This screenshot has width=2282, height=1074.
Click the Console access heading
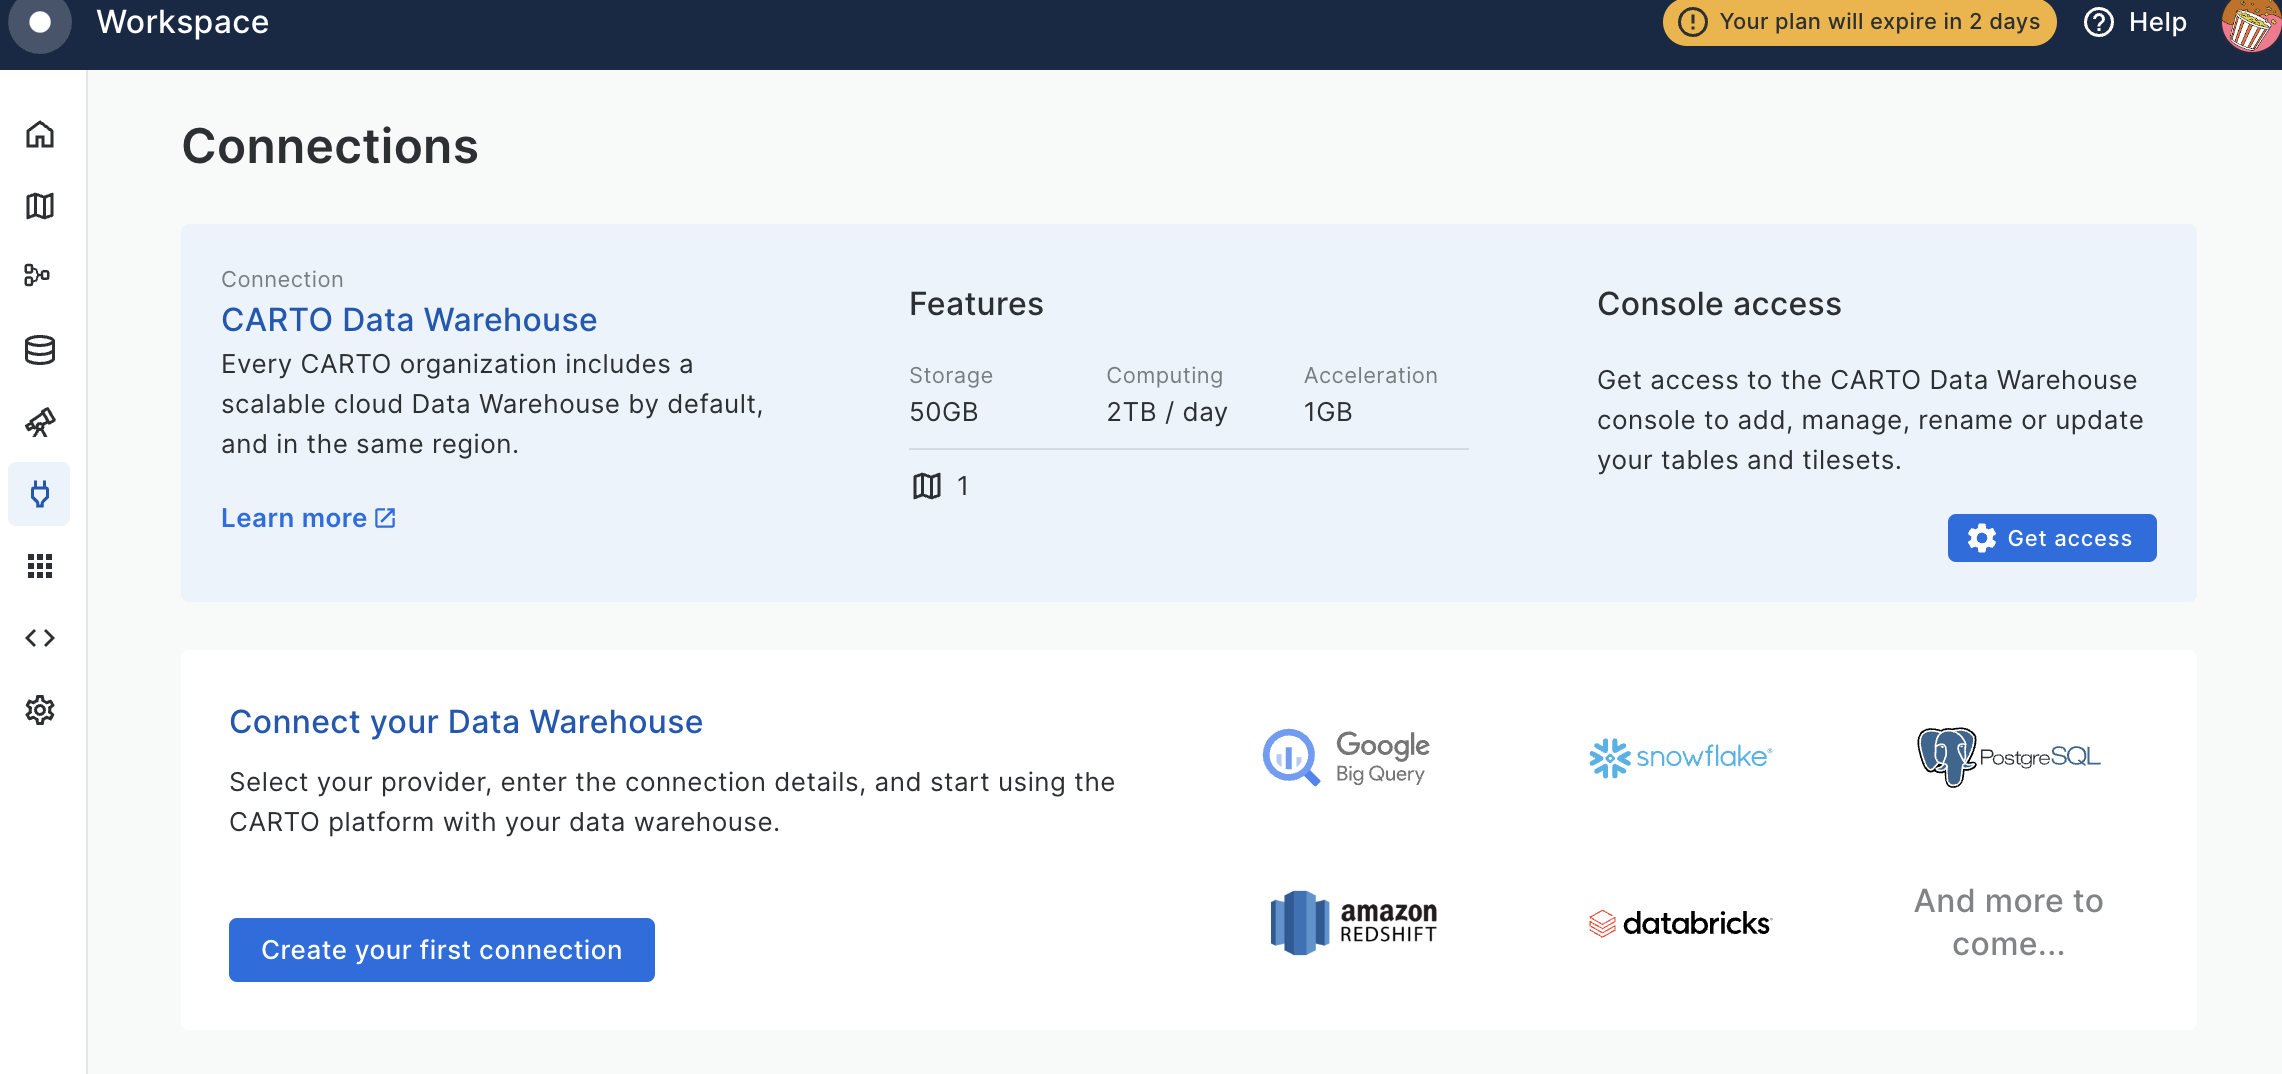[x=1719, y=304]
